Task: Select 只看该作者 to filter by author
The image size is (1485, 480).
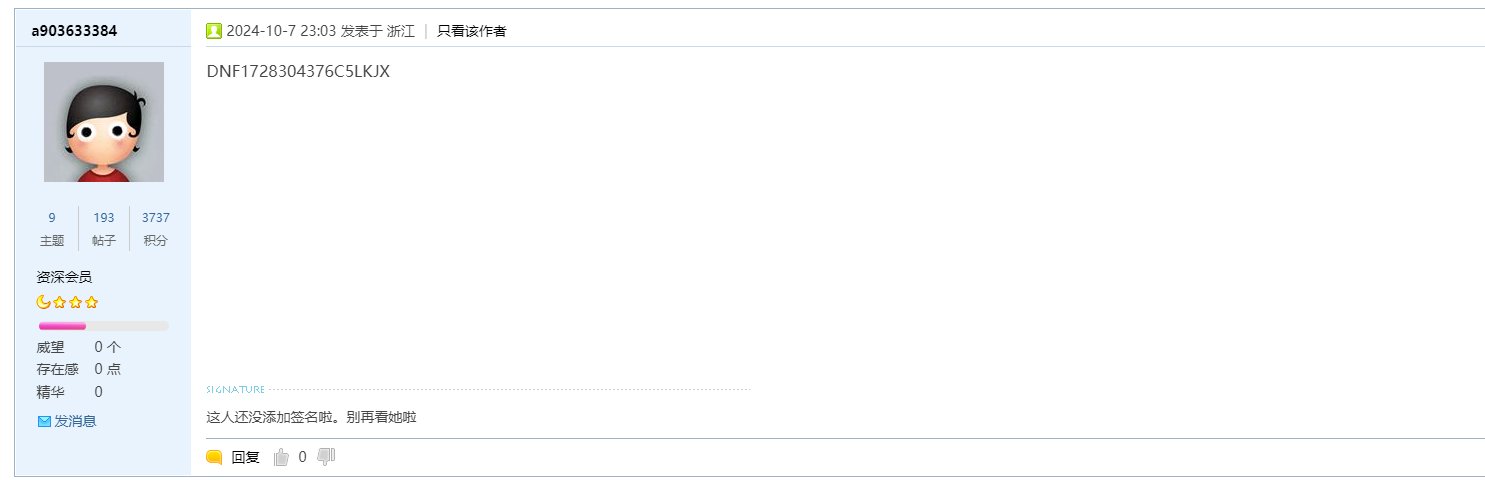Action: click(x=472, y=31)
